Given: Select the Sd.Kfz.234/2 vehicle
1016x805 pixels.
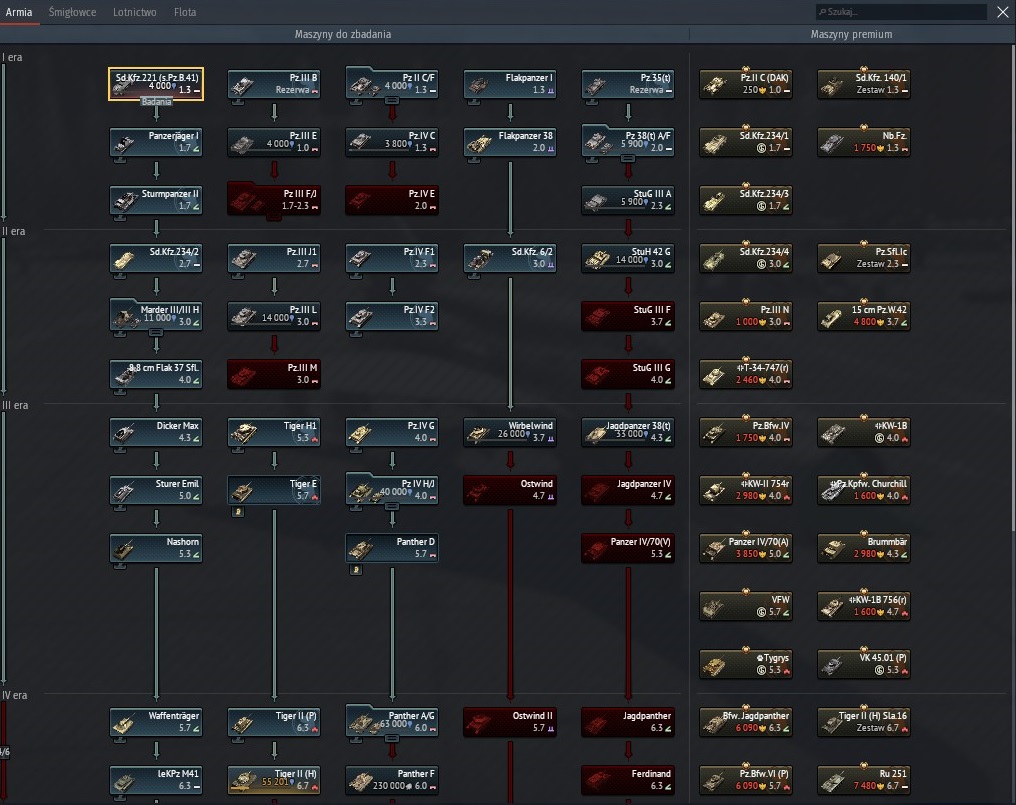Looking at the screenshot, I should coord(156,258).
